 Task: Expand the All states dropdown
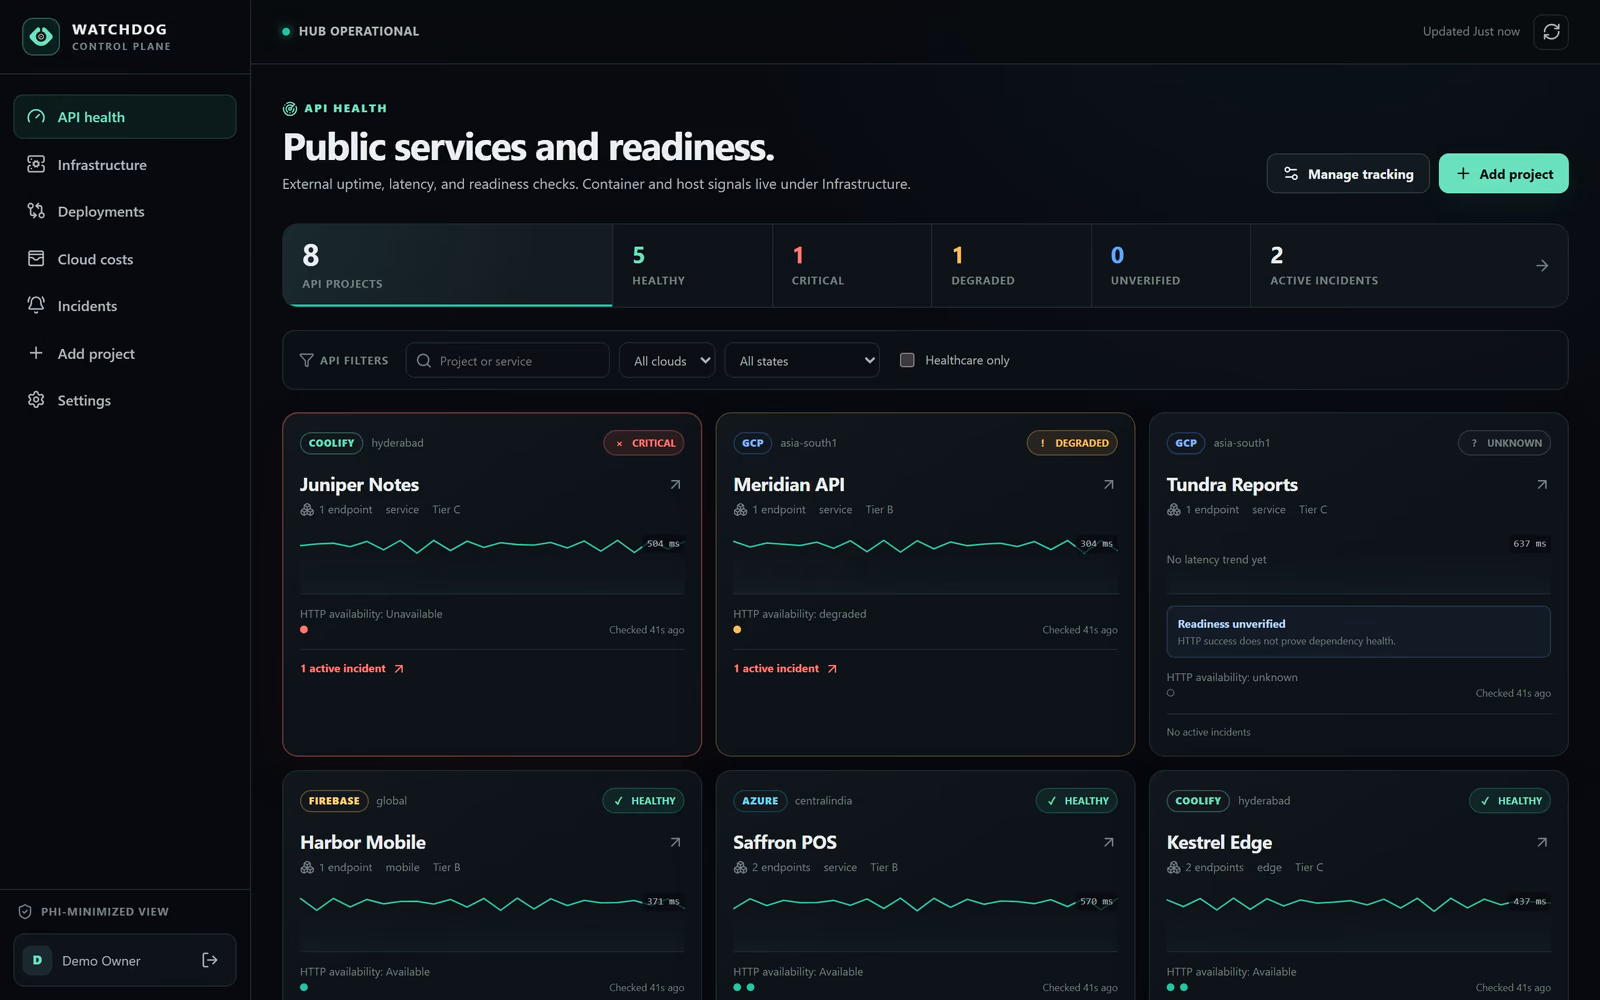[802, 360]
